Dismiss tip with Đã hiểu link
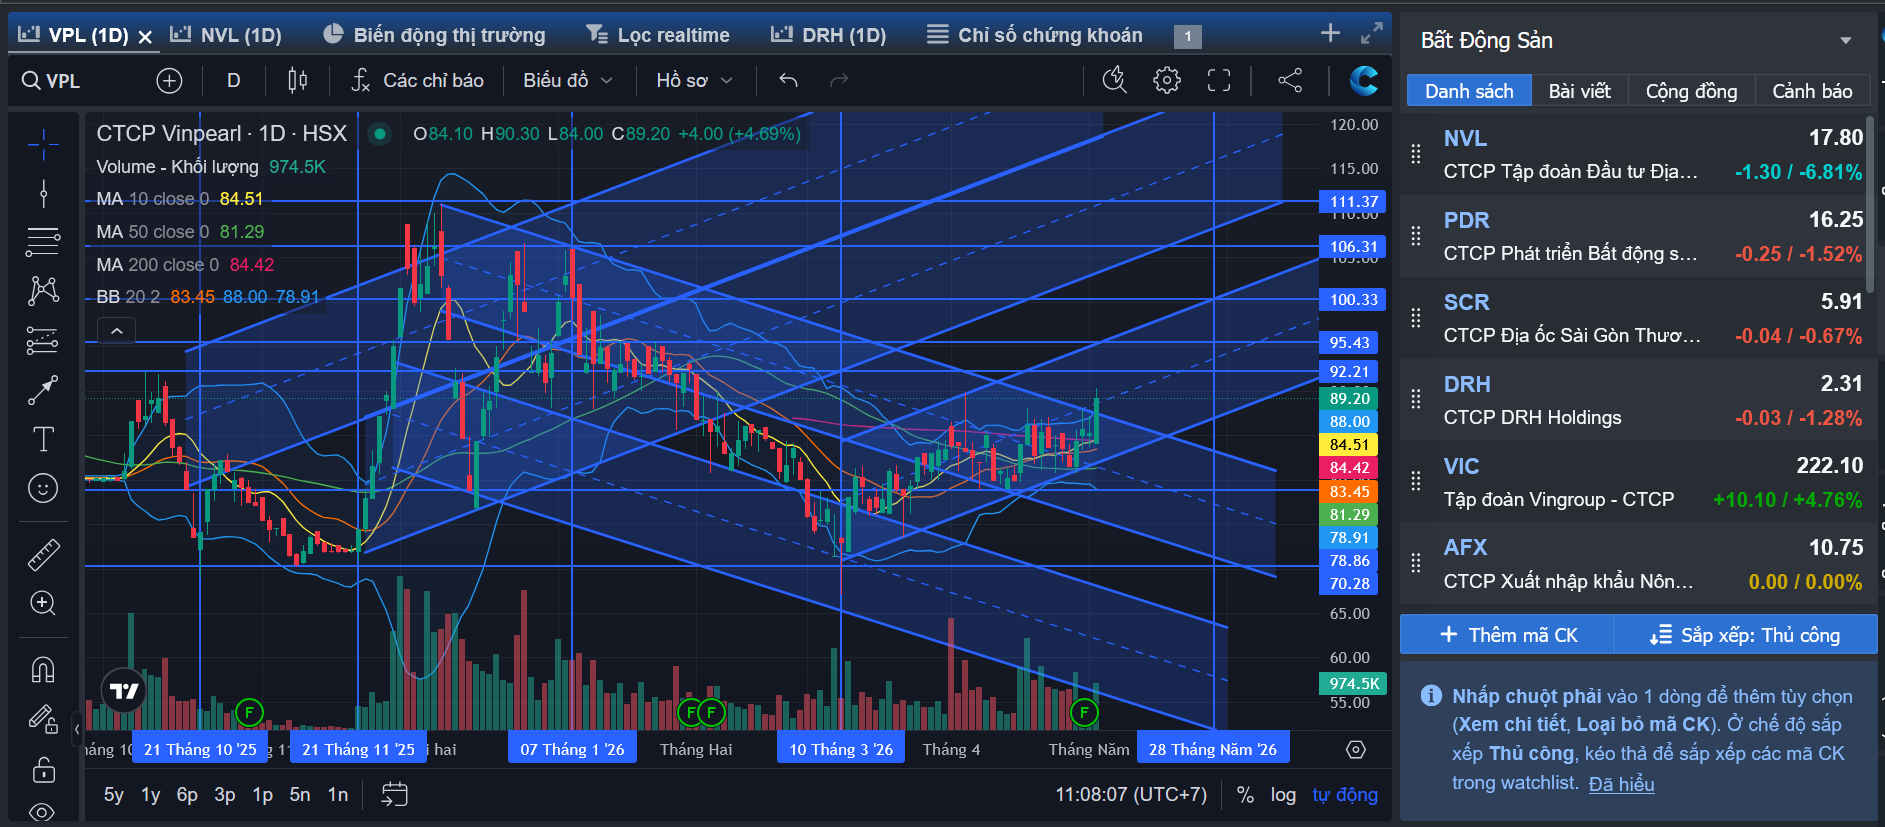 (1621, 784)
